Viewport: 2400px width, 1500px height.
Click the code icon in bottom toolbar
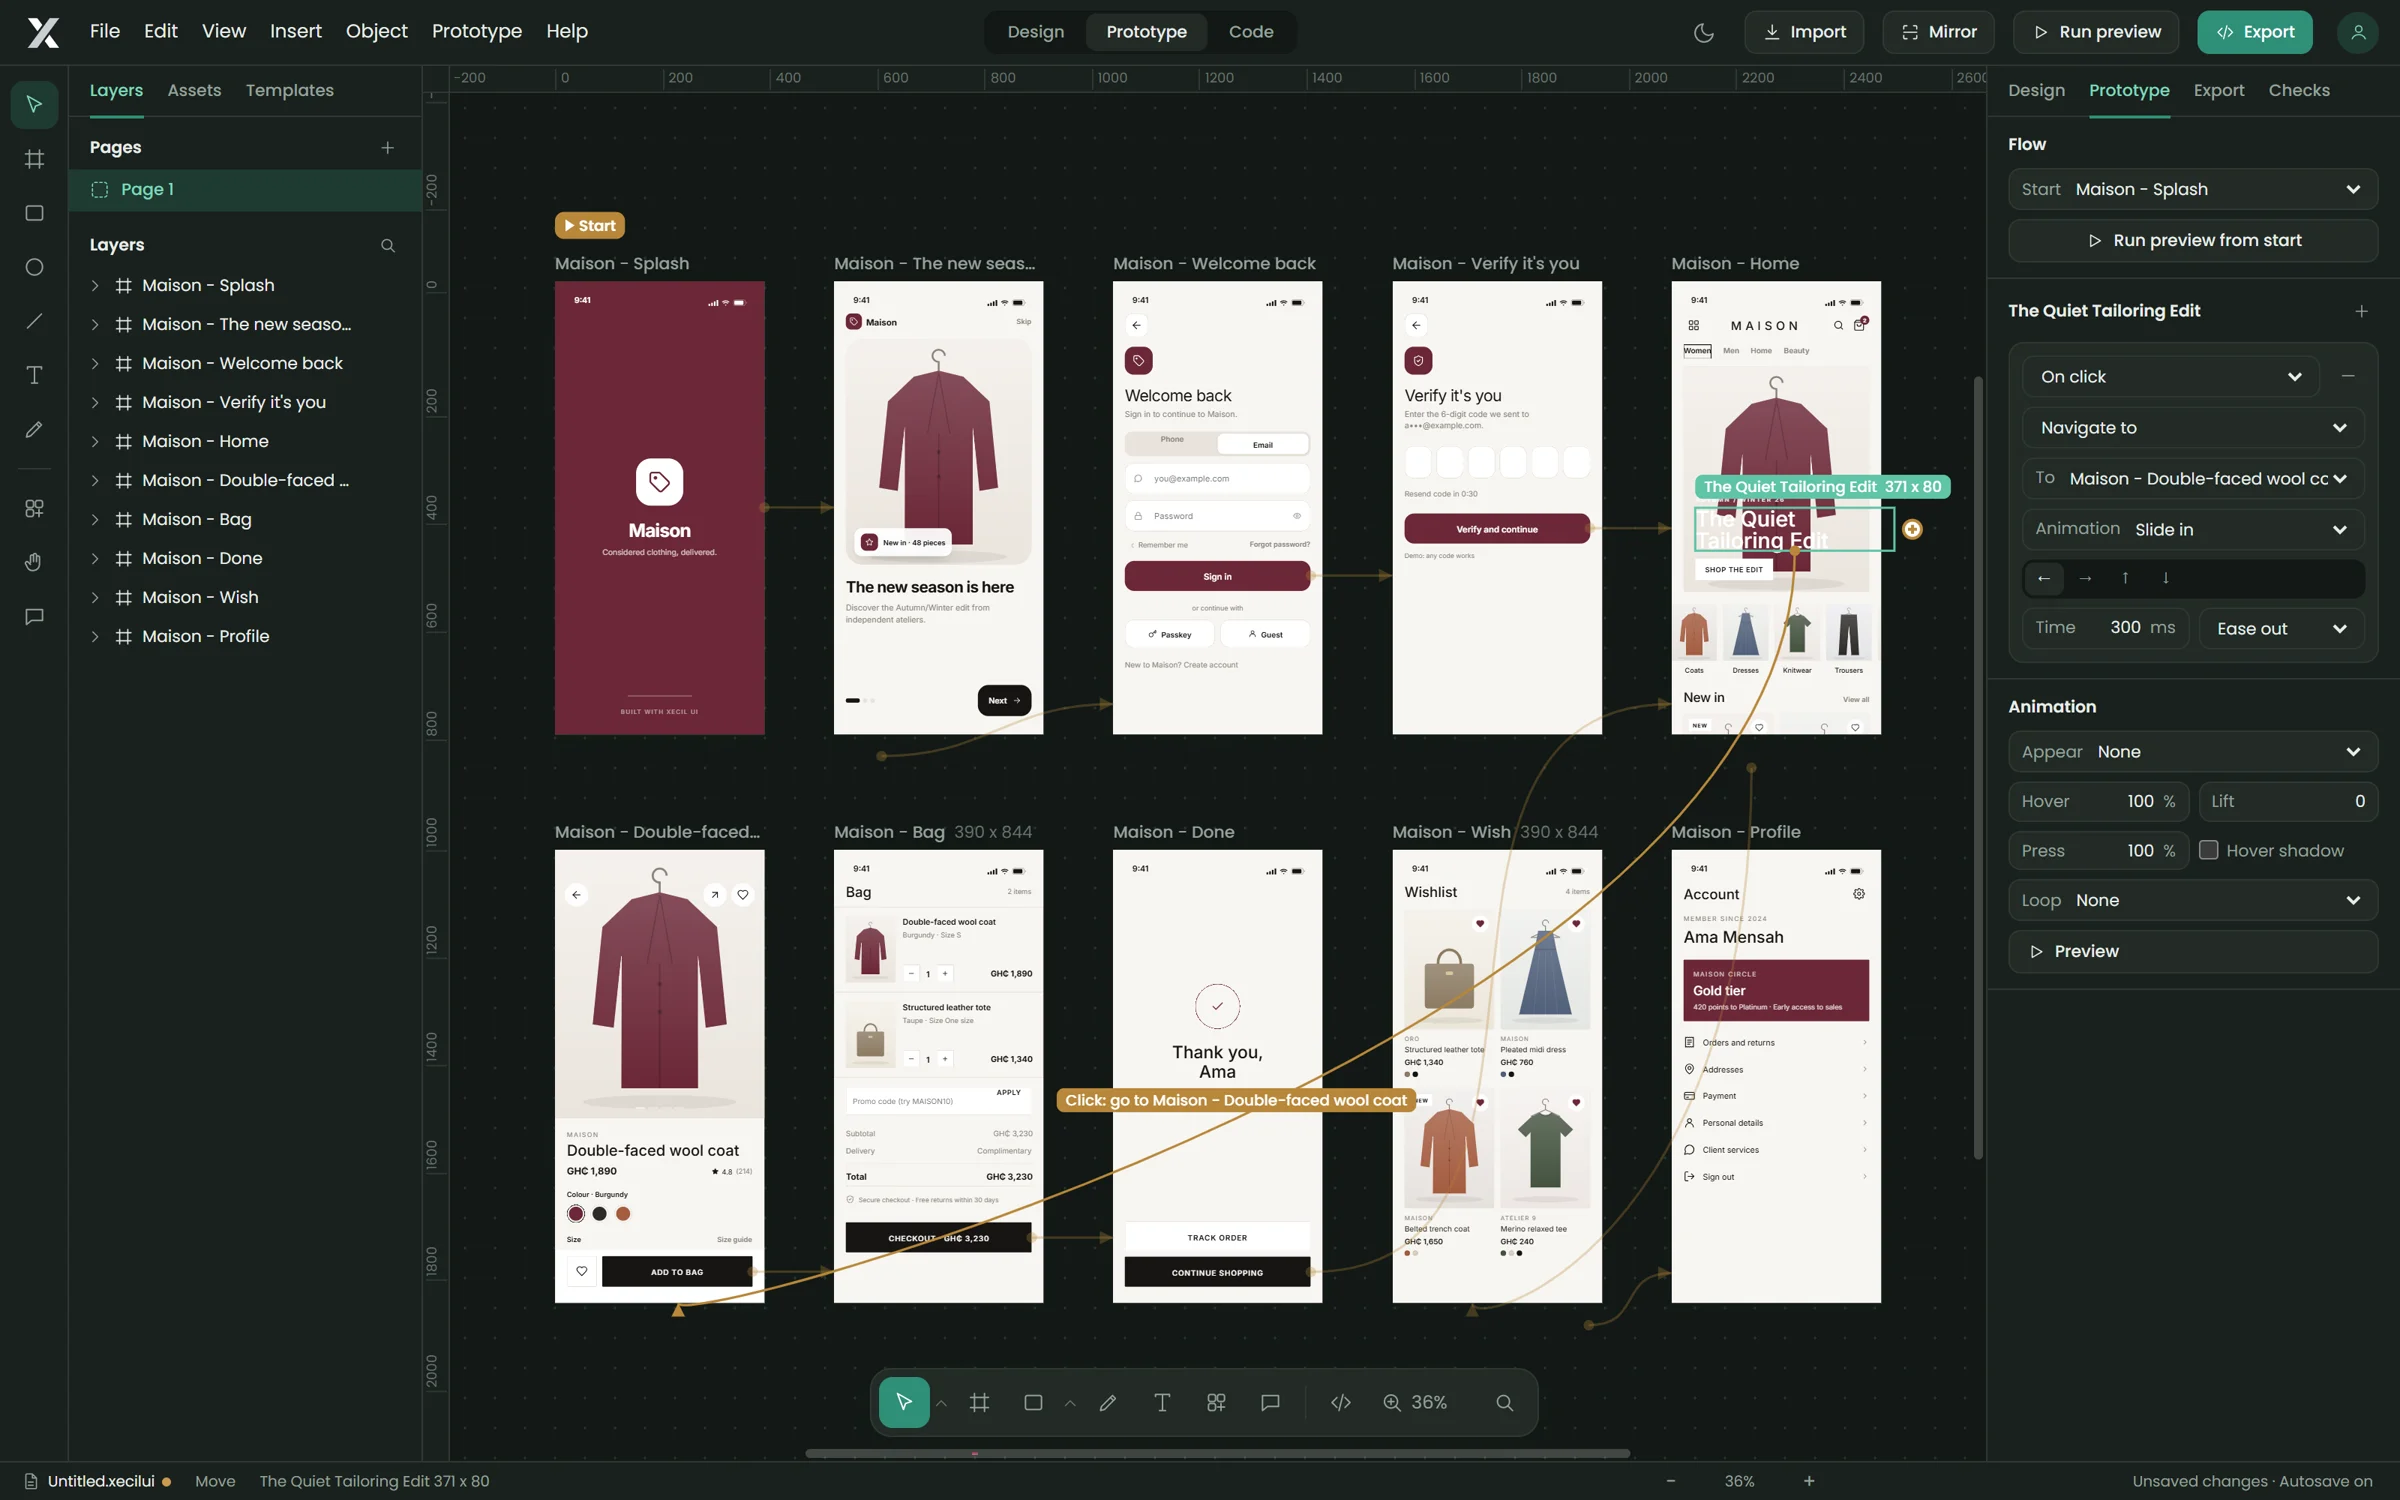click(x=1341, y=1402)
